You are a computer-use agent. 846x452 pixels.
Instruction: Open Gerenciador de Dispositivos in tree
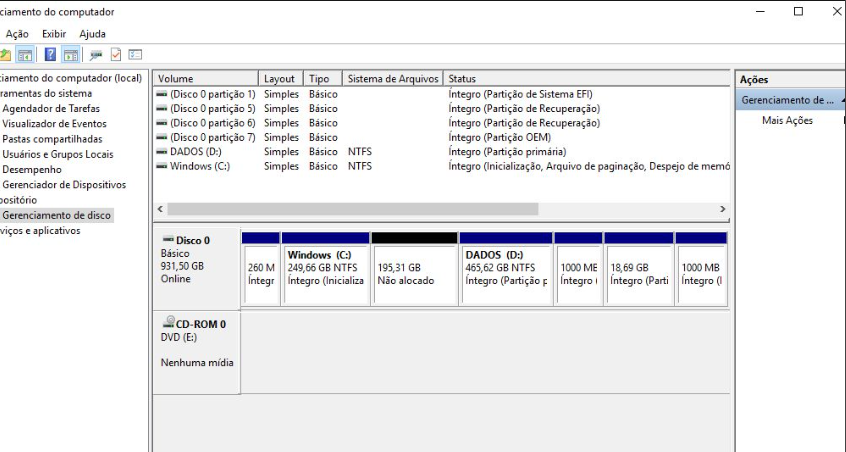click(64, 184)
